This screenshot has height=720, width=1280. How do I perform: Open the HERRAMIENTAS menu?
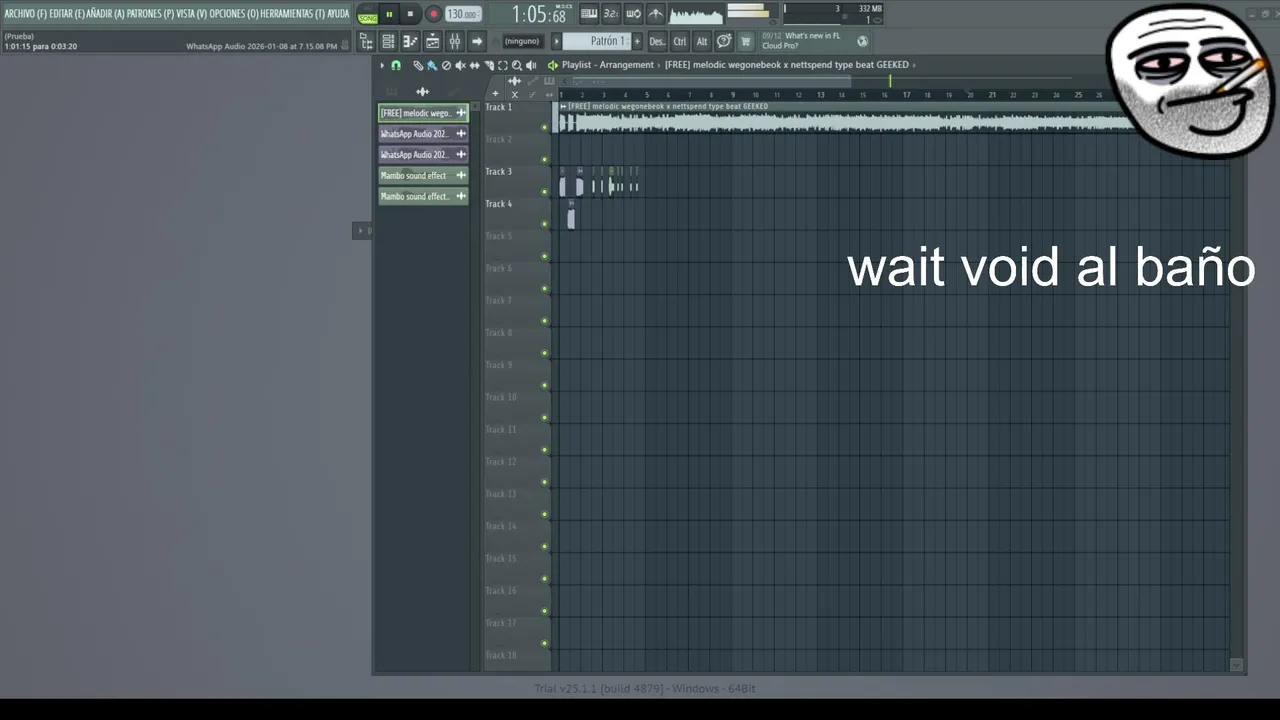(x=292, y=14)
